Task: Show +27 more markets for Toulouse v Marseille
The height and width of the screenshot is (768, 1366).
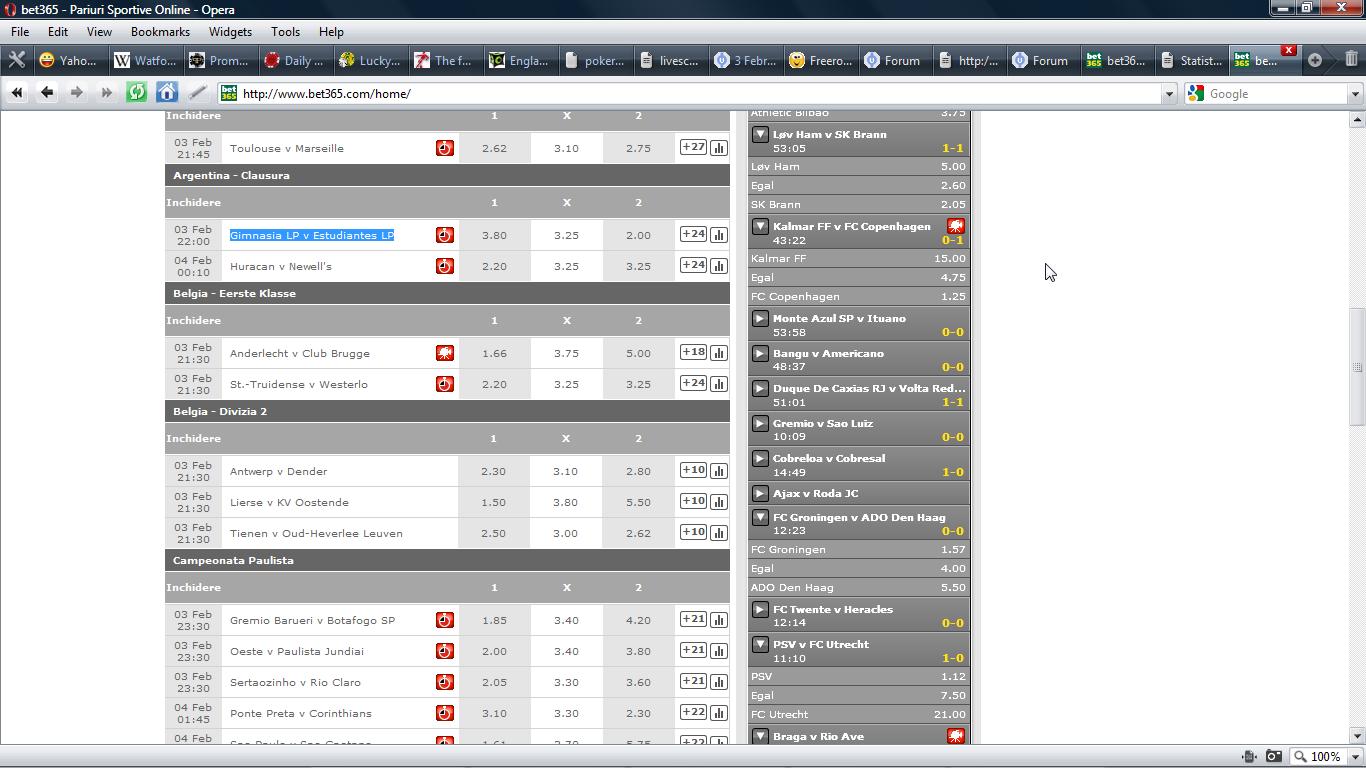Action: tap(693, 147)
